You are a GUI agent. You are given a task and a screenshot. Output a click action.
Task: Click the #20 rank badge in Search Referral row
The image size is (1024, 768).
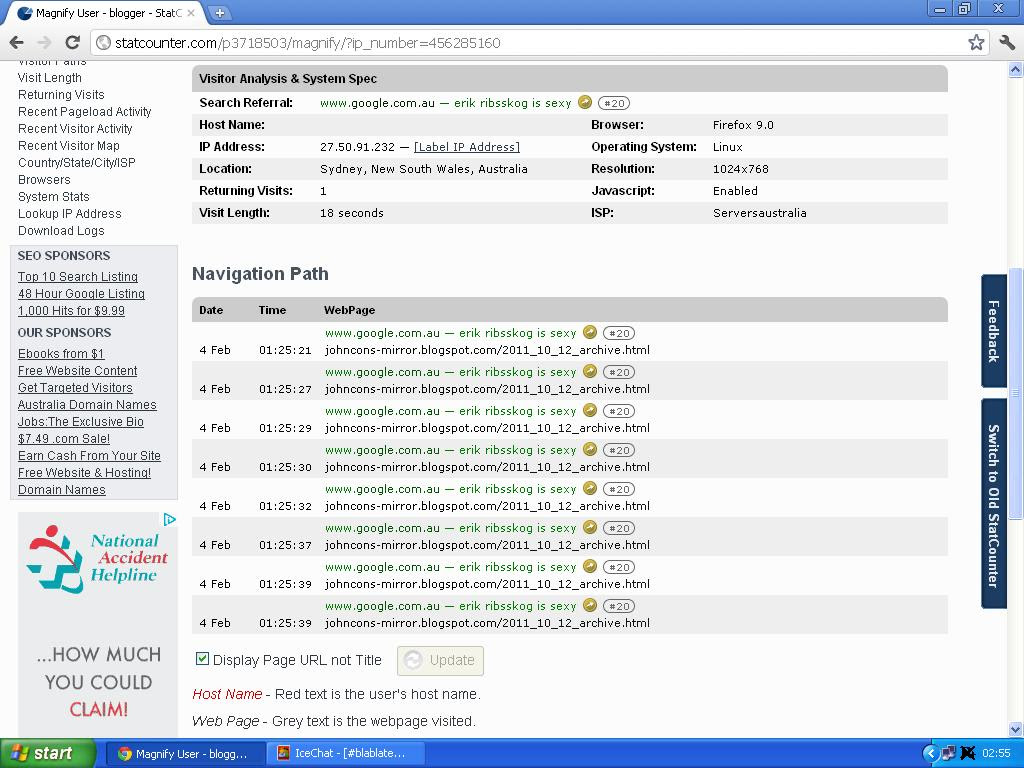click(x=614, y=103)
